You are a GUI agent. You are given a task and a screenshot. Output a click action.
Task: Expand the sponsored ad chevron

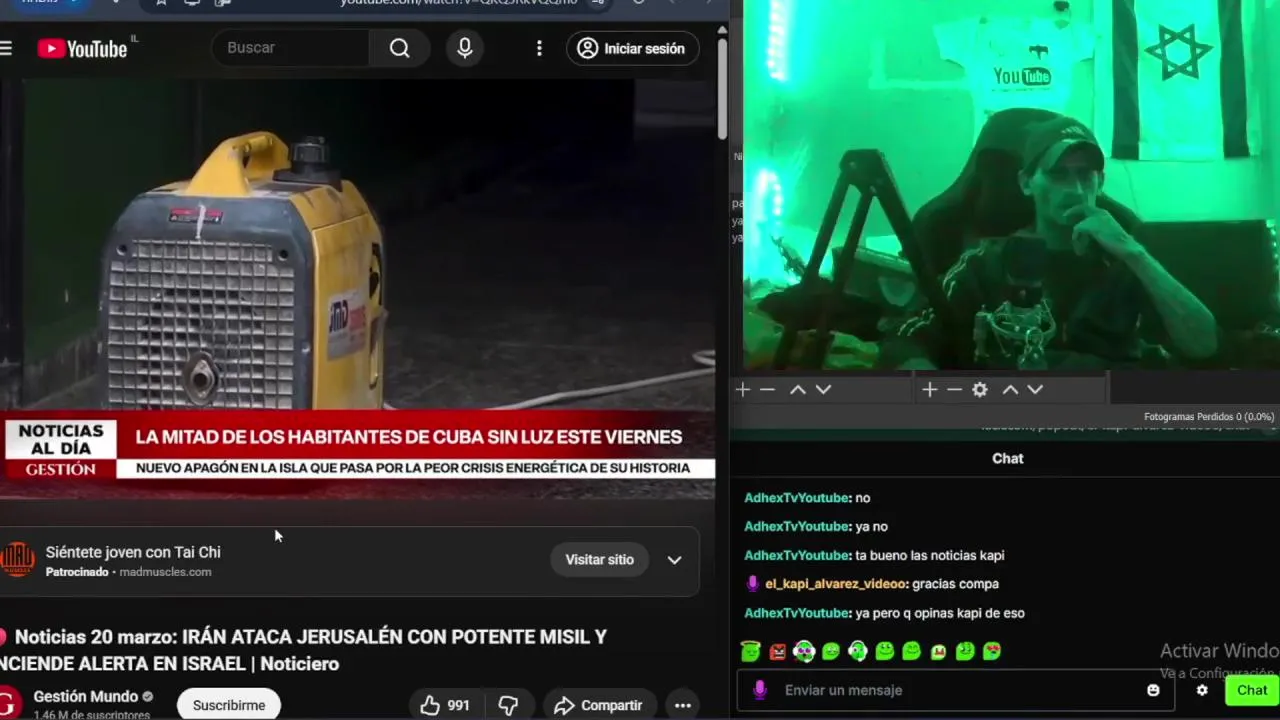pyautogui.click(x=675, y=560)
